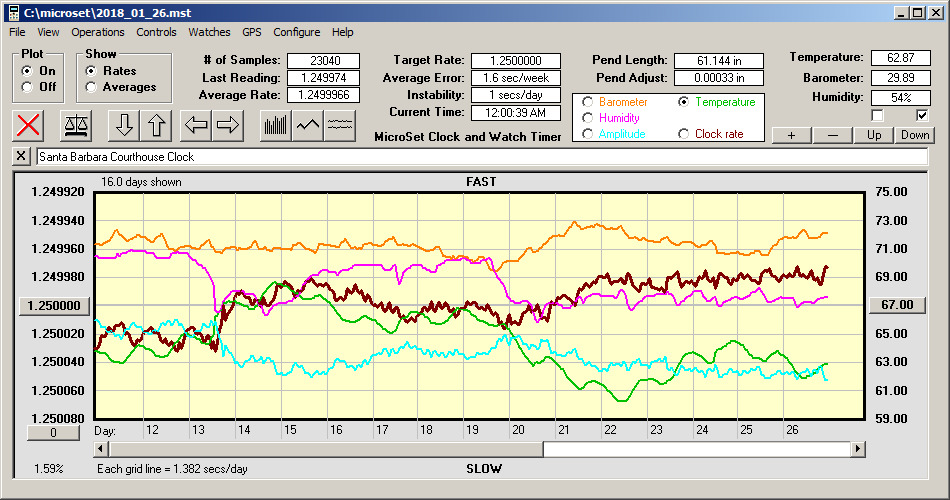
Task: Click the wavy lines graph icon
Action: [341, 125]
